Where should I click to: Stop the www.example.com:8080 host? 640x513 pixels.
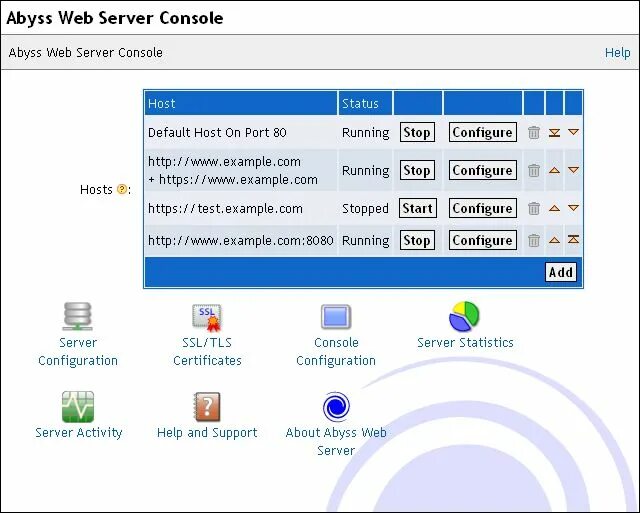pyautogui.click(x=417, y=240)
